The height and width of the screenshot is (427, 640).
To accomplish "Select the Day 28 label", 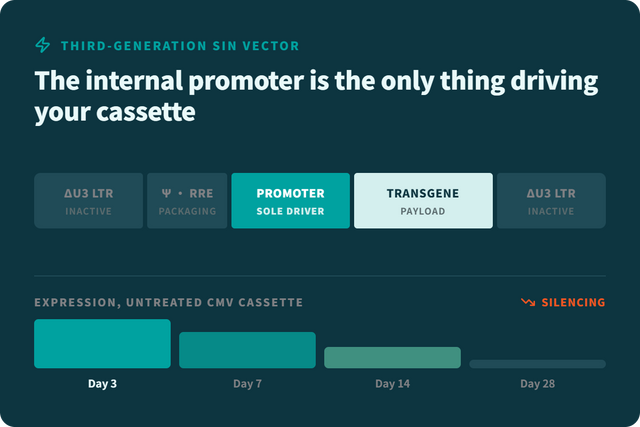I will click(538, 384).
